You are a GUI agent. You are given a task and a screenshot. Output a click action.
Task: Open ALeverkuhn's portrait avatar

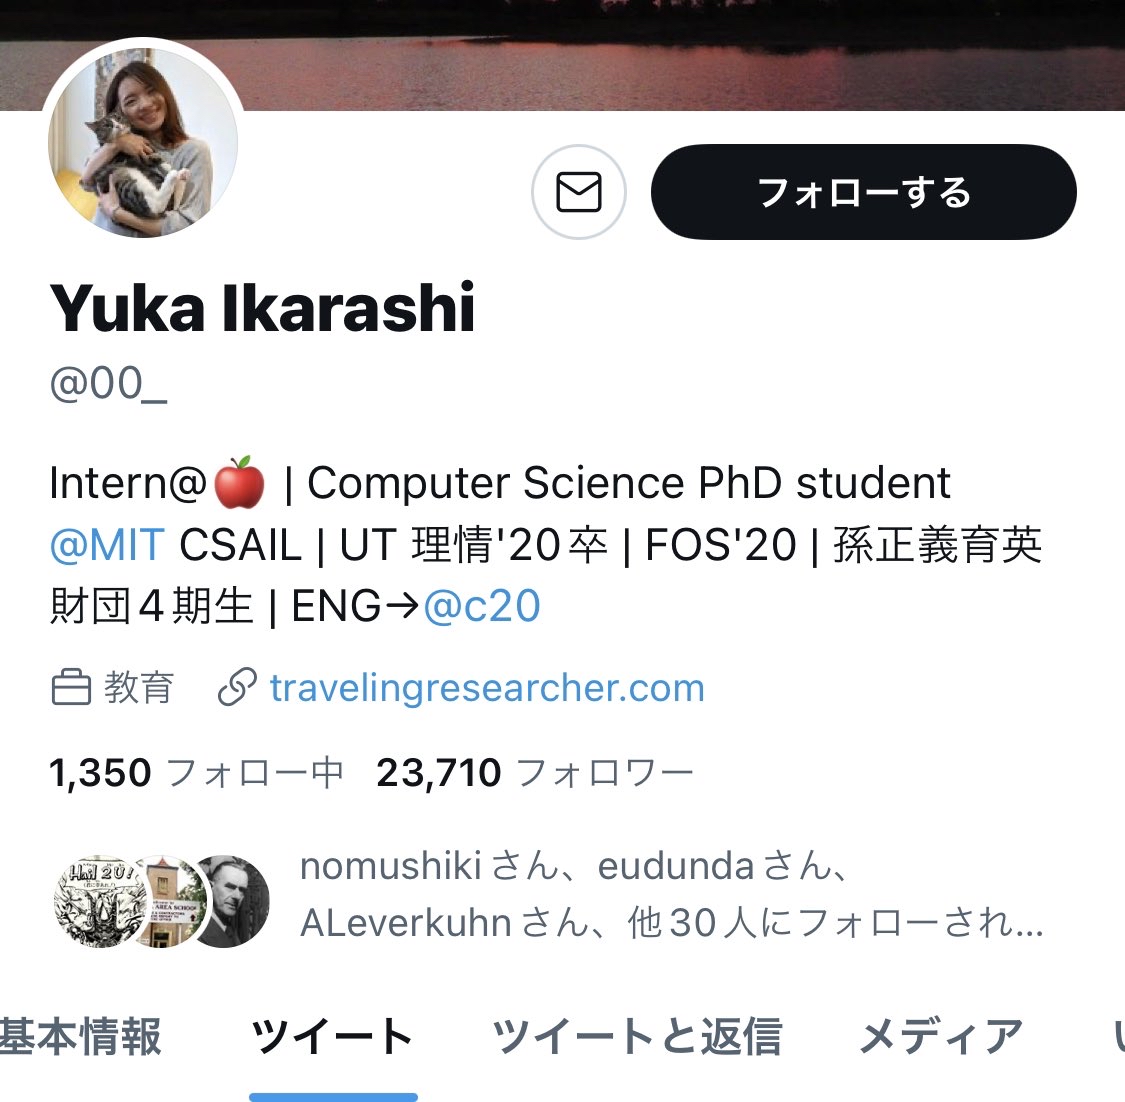231,901
